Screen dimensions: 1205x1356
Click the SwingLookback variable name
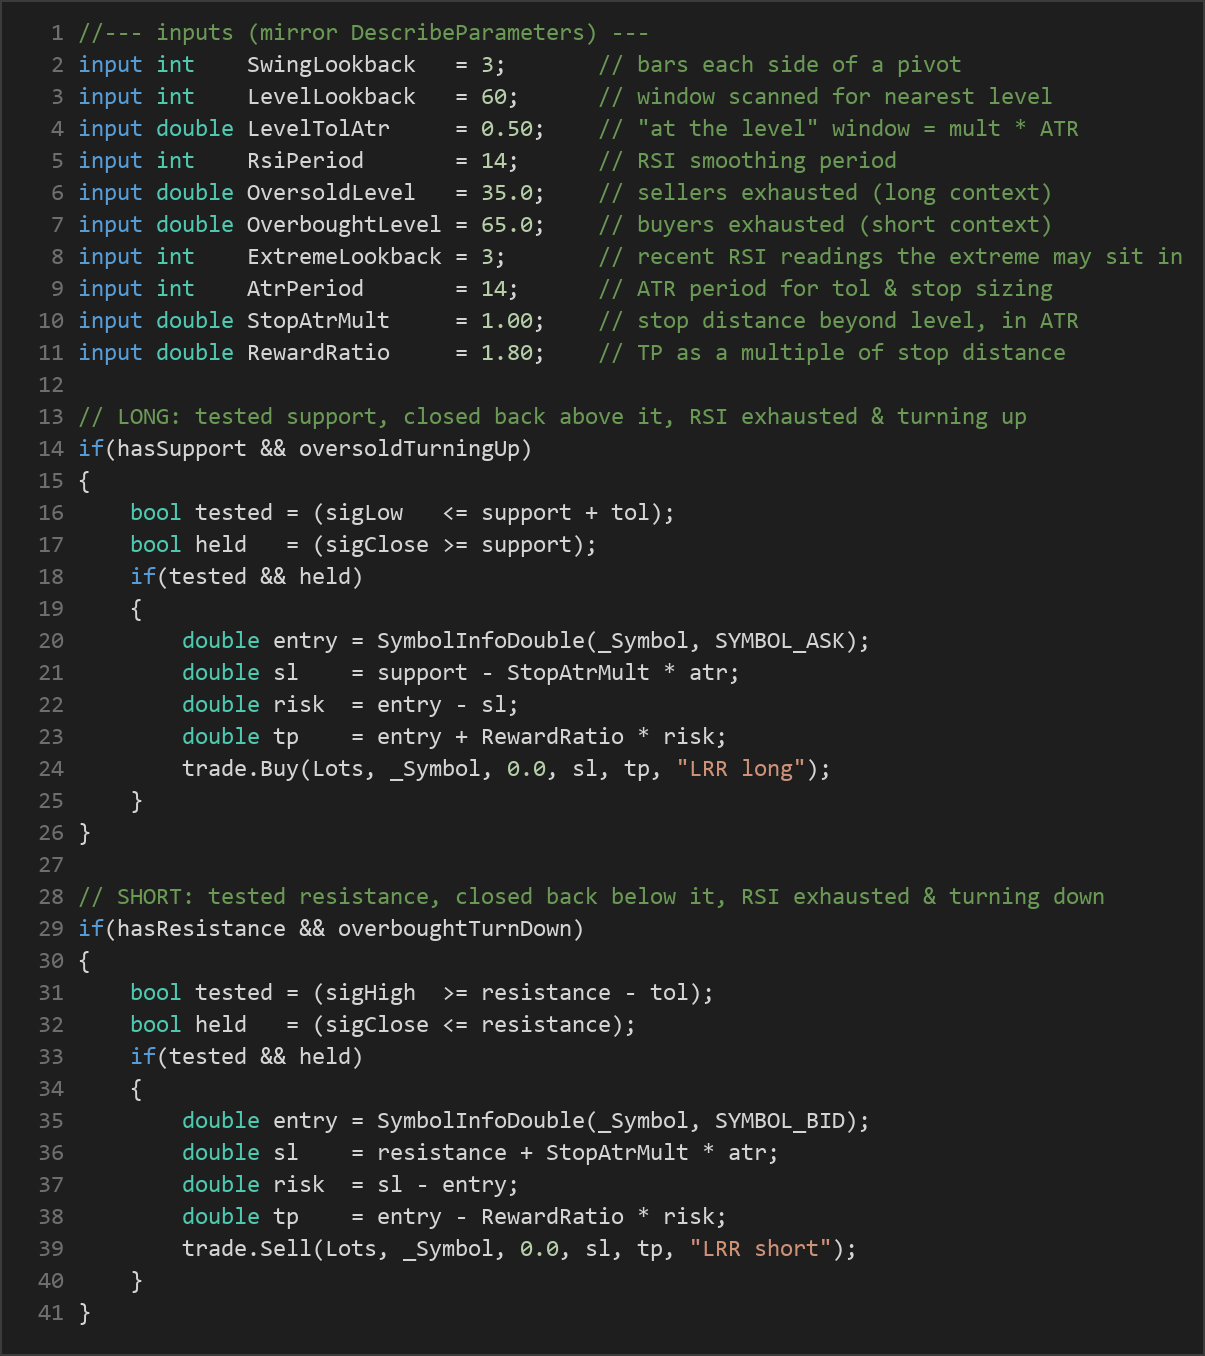[x=331, y=64]
